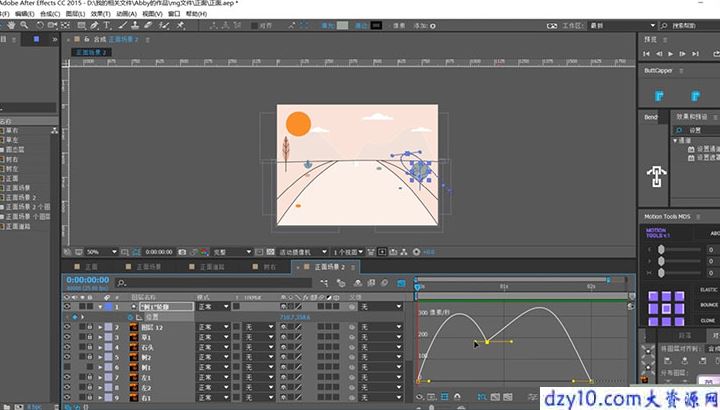Open the composition mini-flowchart icon
Viewport: 720px width, 410px height.
(x=324, y=283)
